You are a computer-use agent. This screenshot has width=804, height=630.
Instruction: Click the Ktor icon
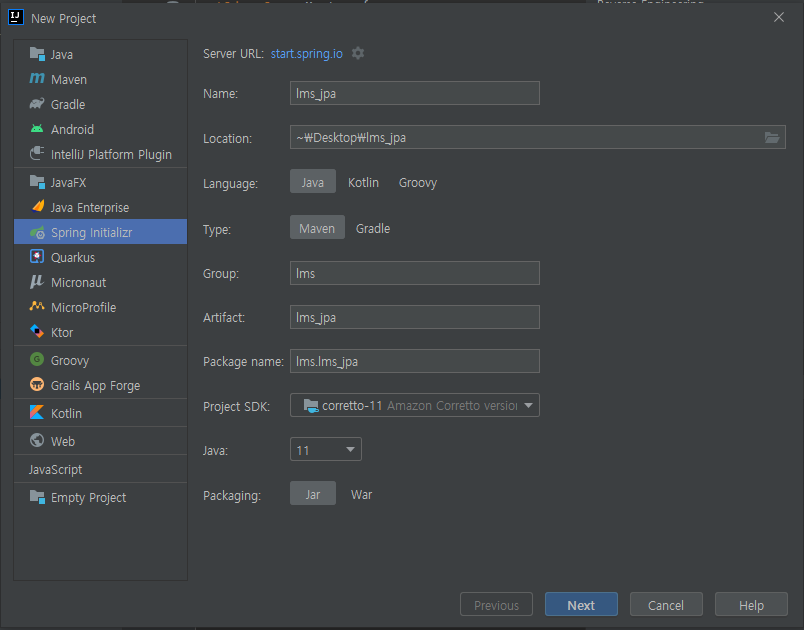(37, 331)
